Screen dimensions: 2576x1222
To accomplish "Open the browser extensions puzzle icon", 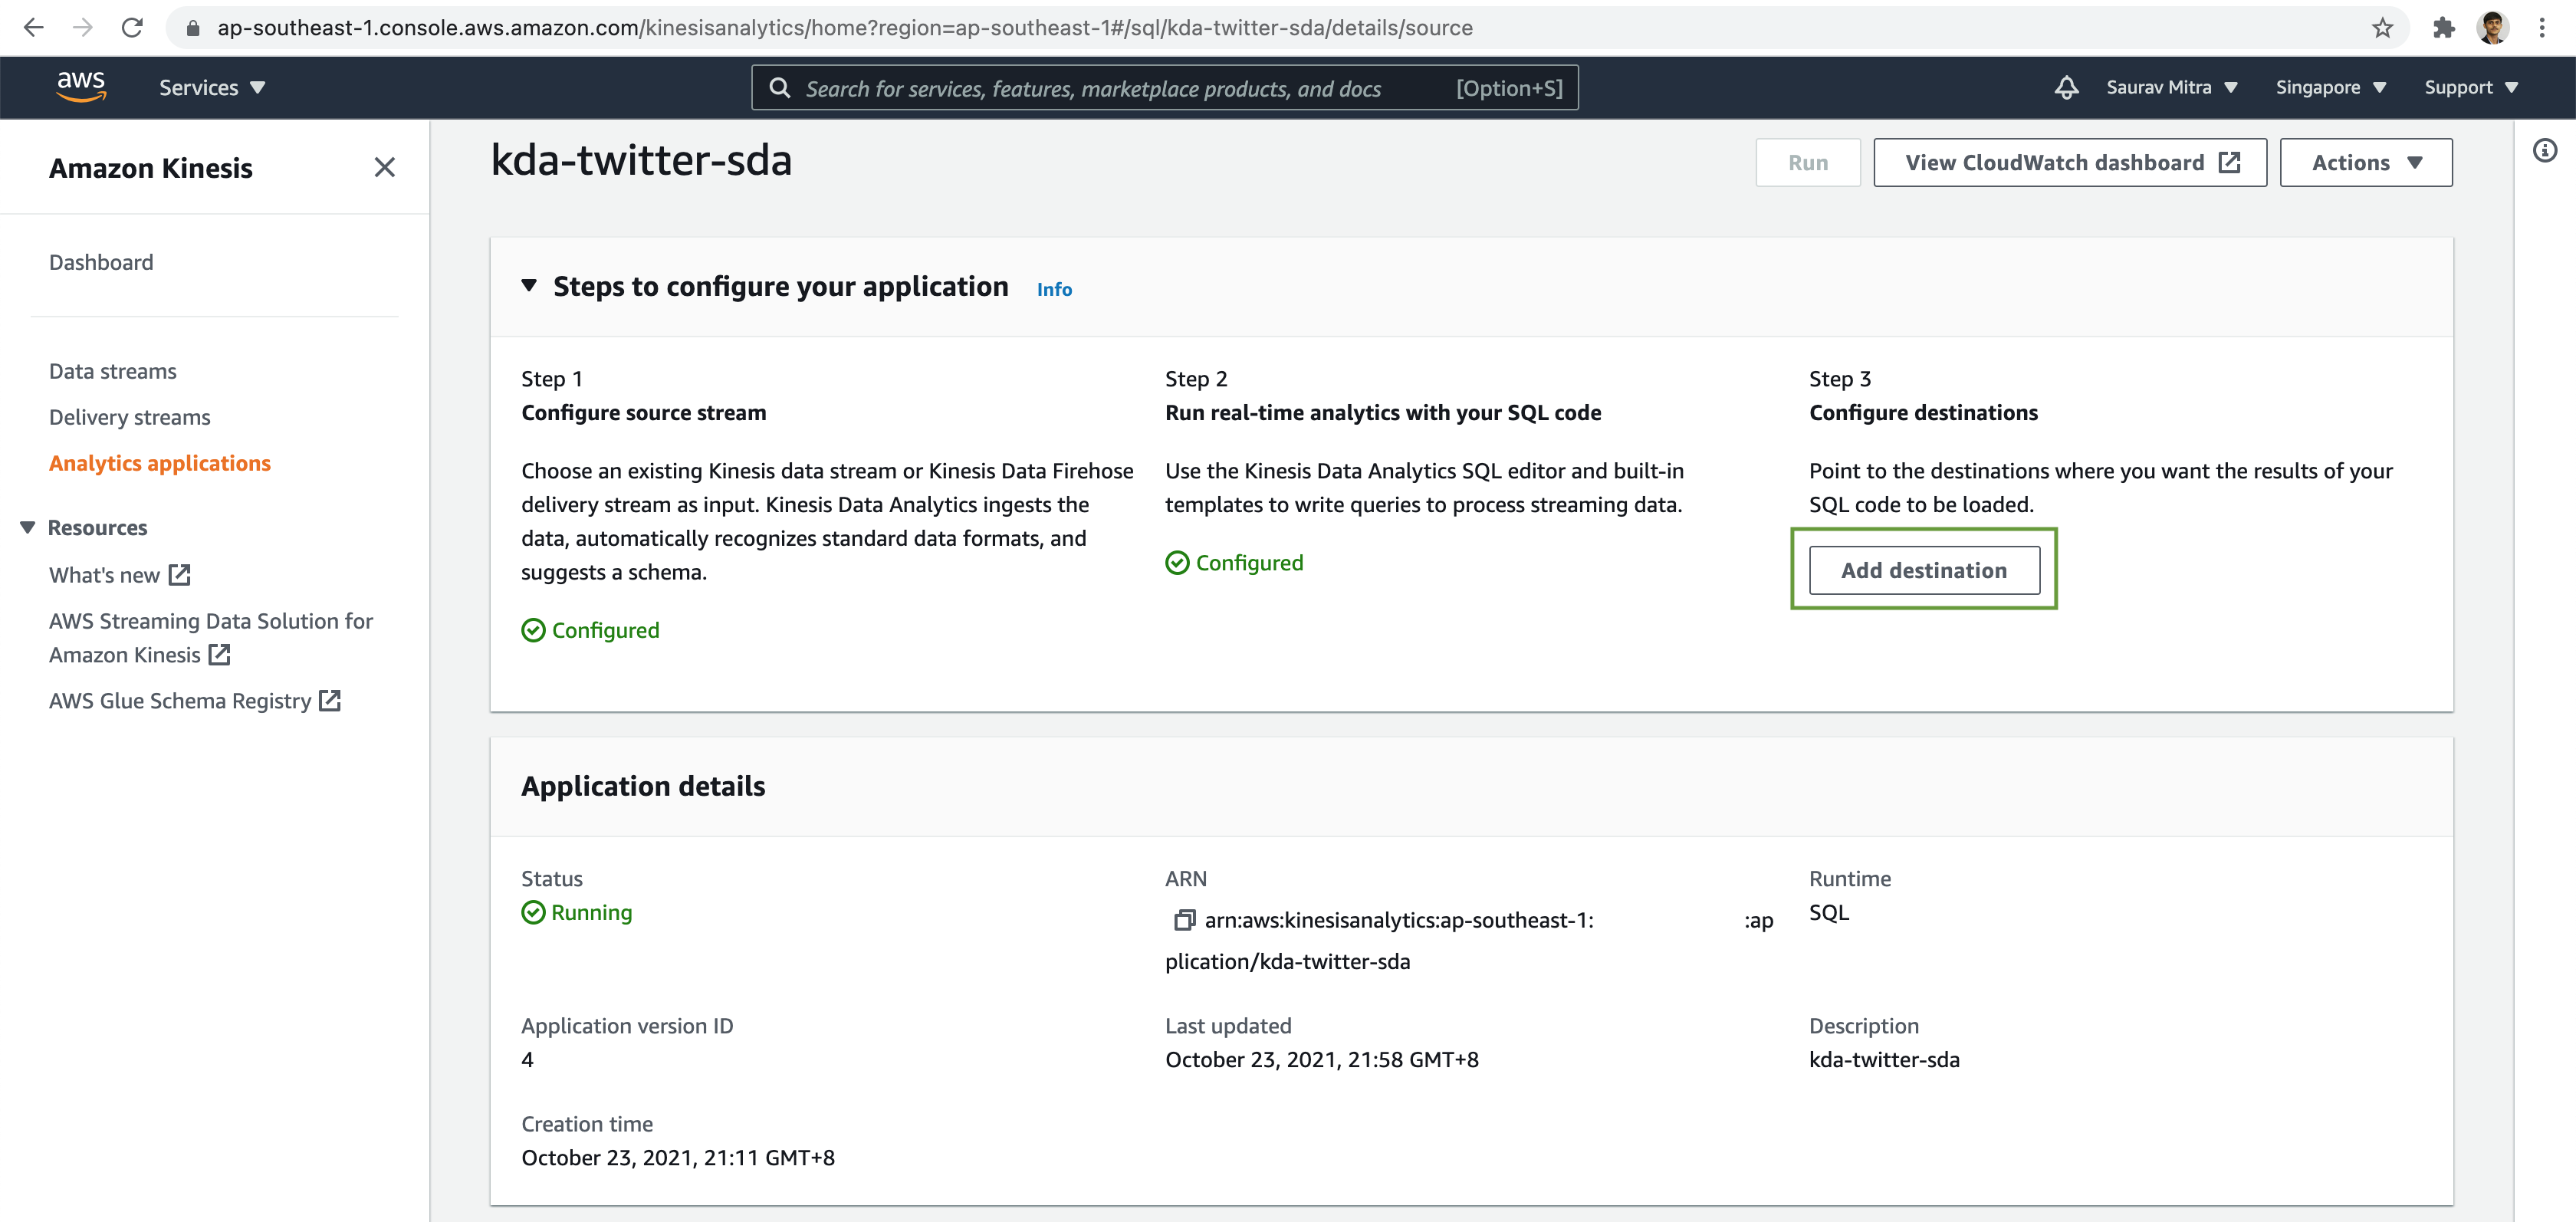I will click(2443, 28).
